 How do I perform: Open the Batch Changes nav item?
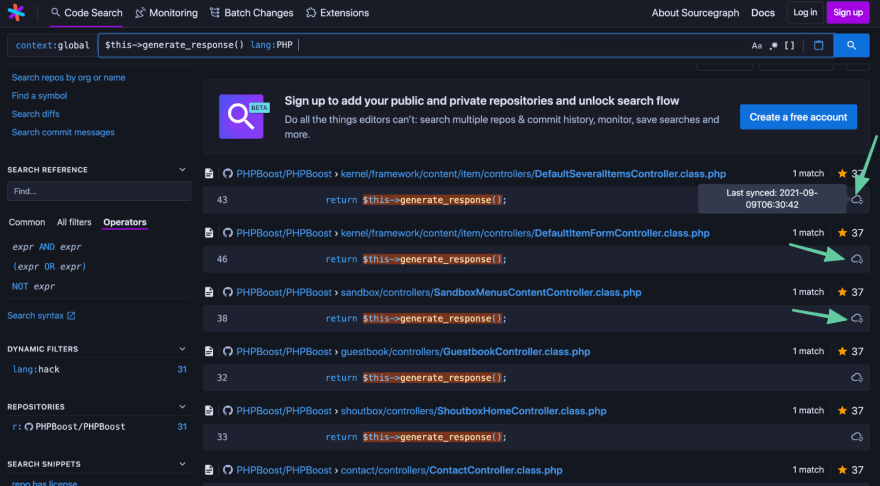coord(251,12)
